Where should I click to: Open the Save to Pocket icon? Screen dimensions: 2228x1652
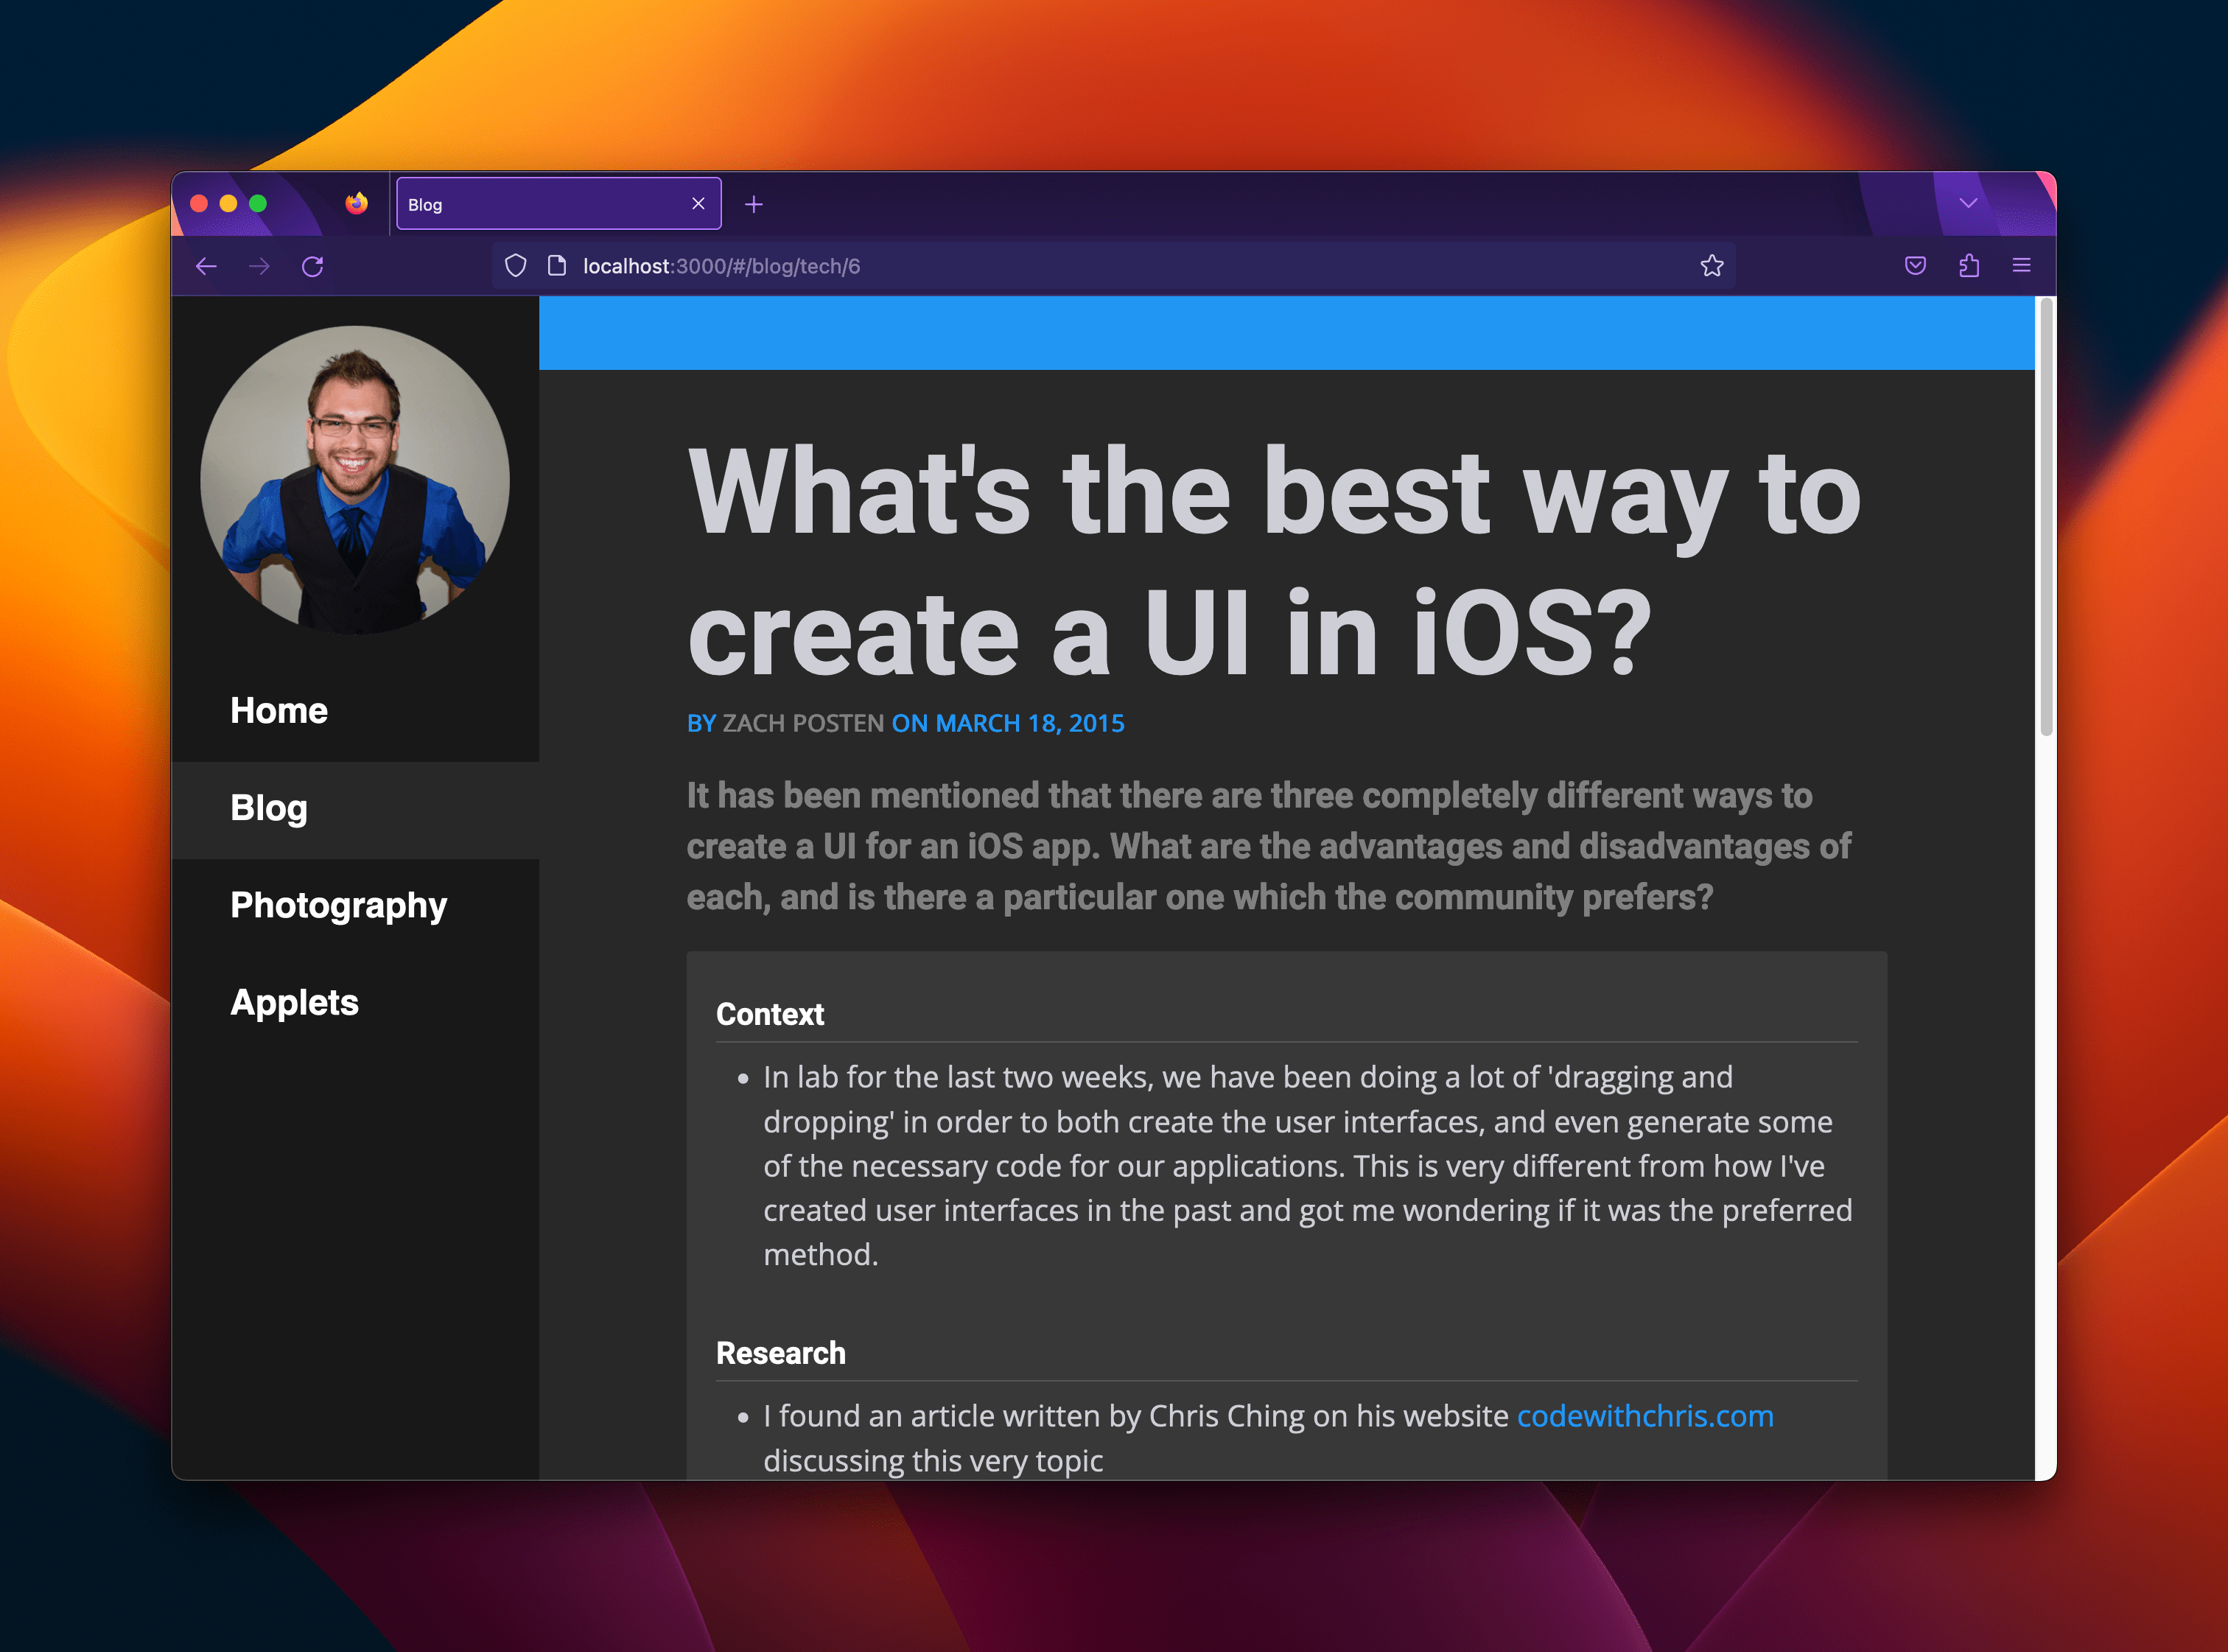point(1915,265)
